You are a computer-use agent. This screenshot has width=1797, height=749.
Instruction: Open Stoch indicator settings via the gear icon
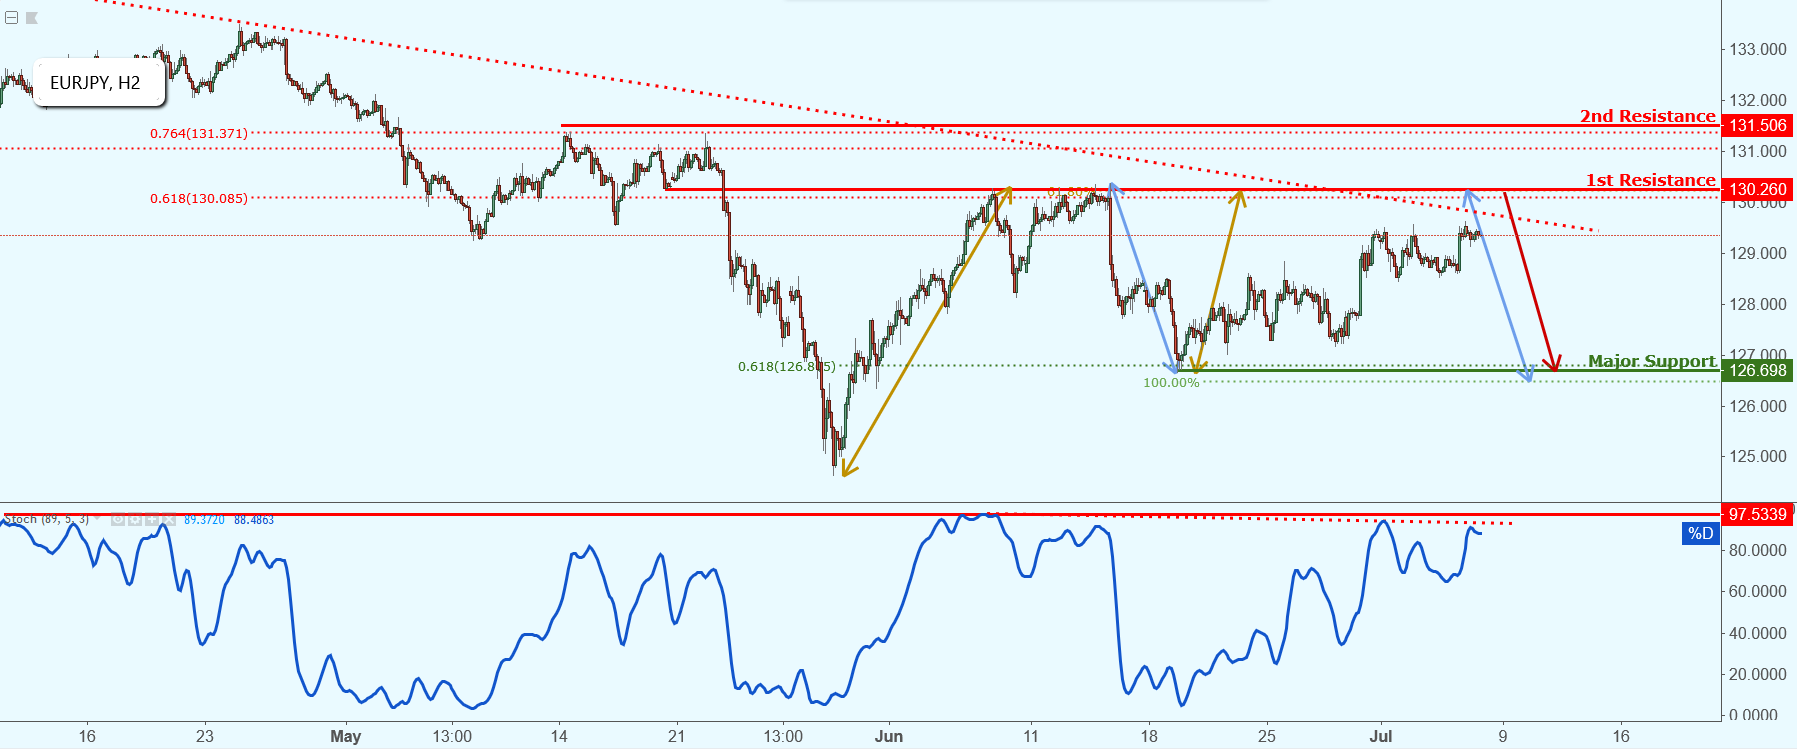(135, 519)
